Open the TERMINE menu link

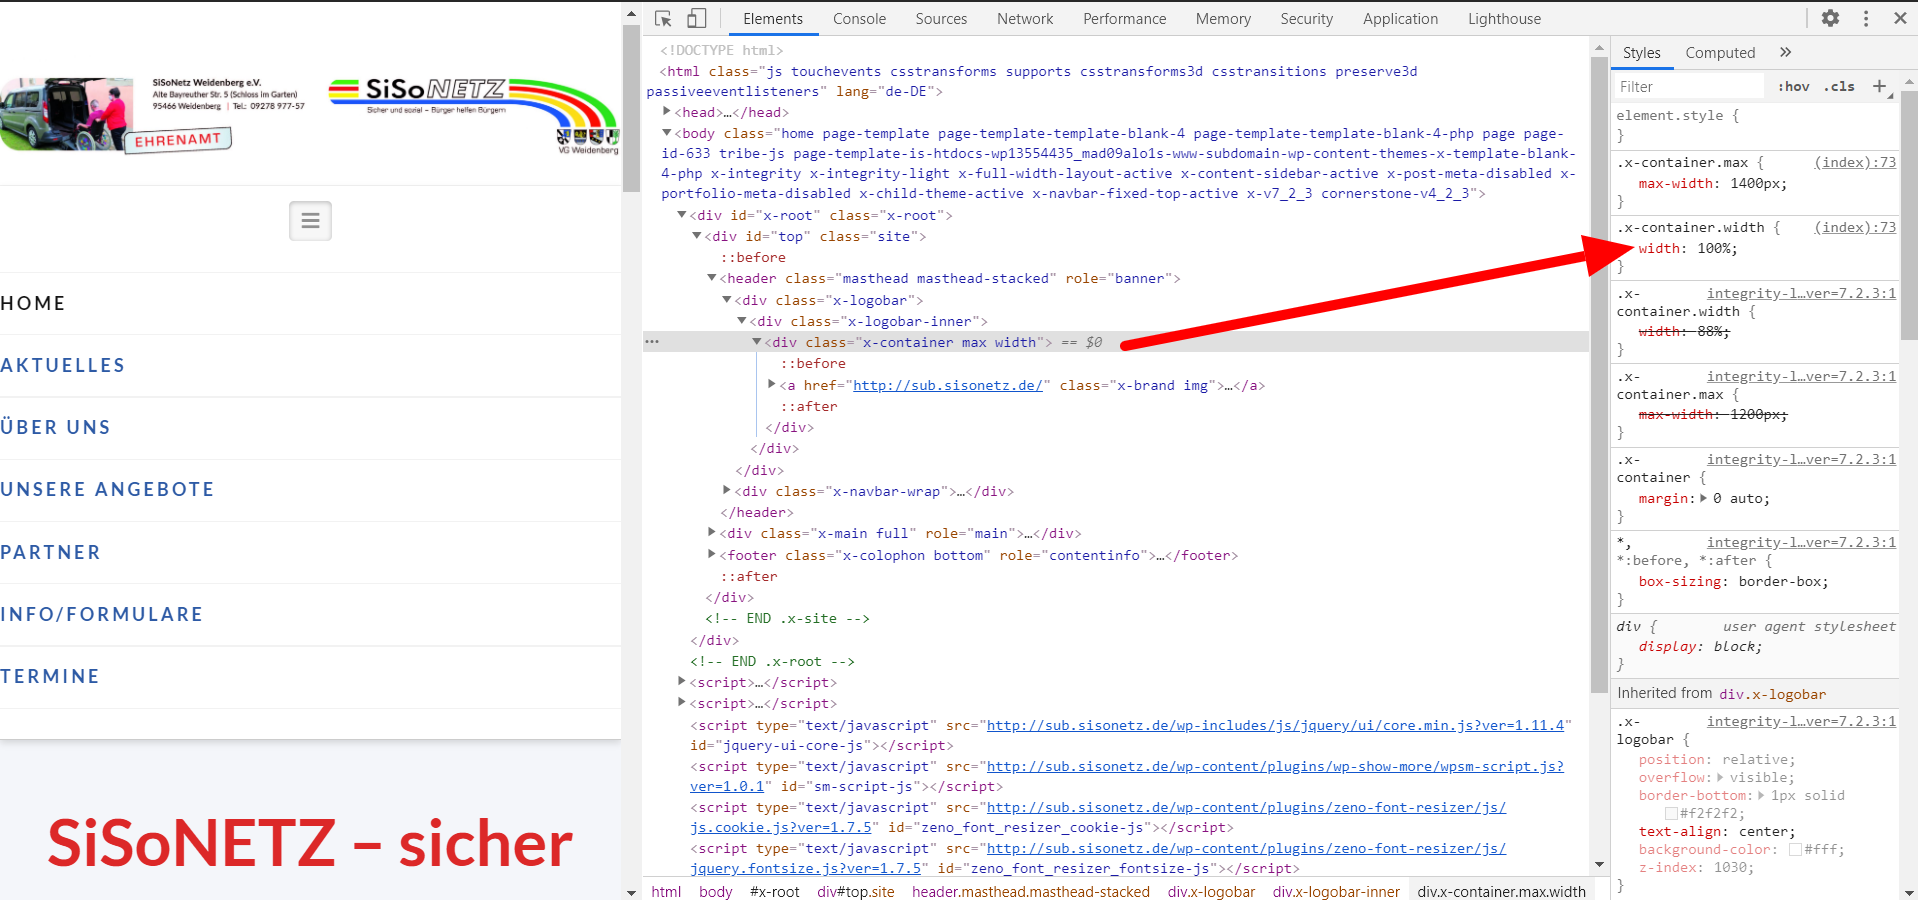click(50, 676)
